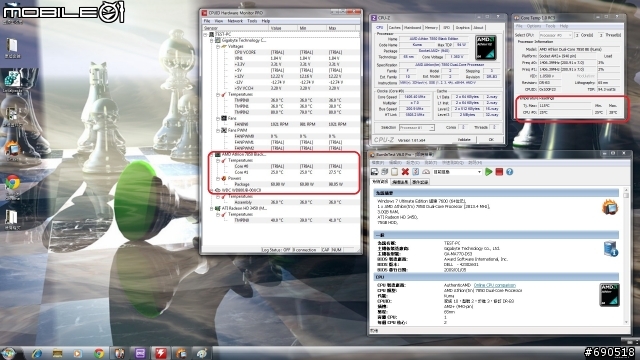Click the test preferences checklist icon in BurnInTest

click(416, 172)
